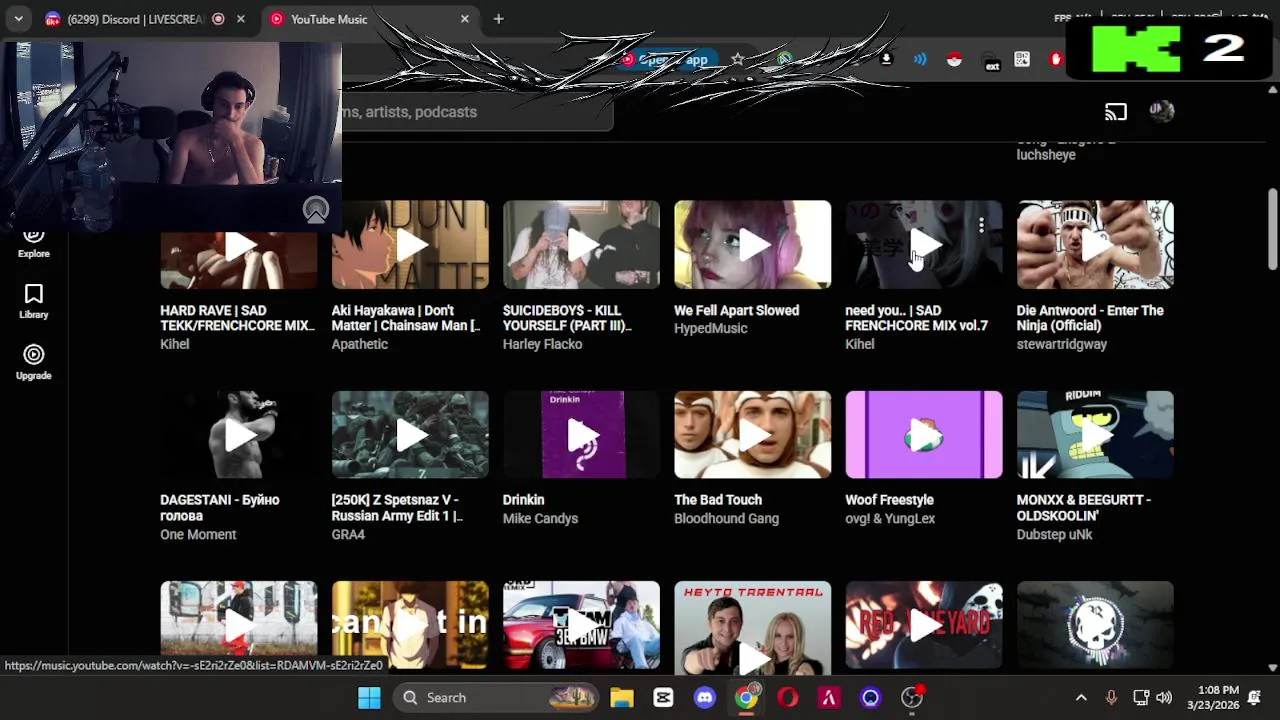
Task: Click the songs, artists, podcasts search field
Action: tap(477, 112)
